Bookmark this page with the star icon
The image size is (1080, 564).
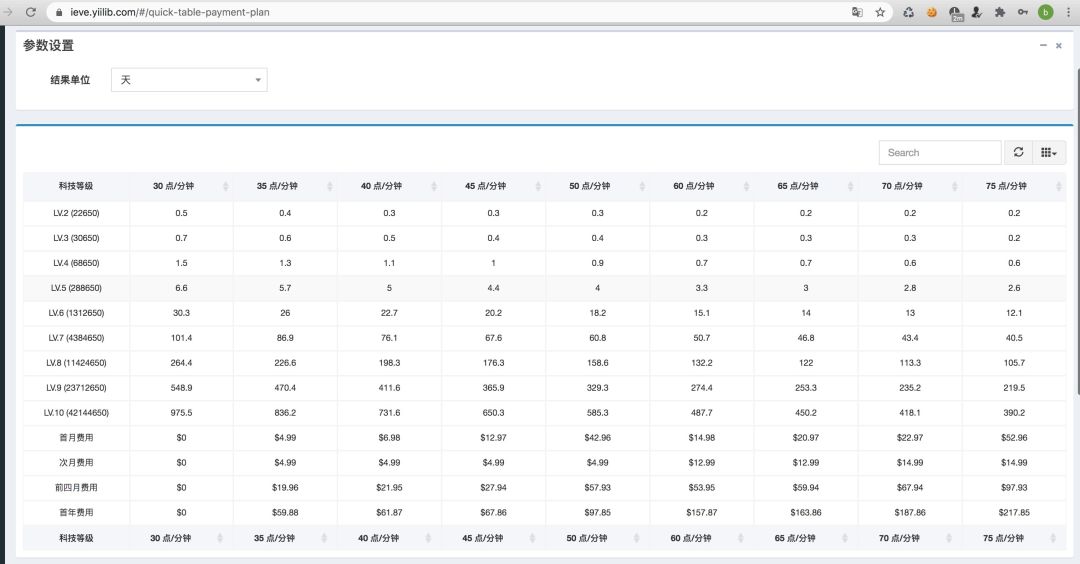click(x=880, y=12)
